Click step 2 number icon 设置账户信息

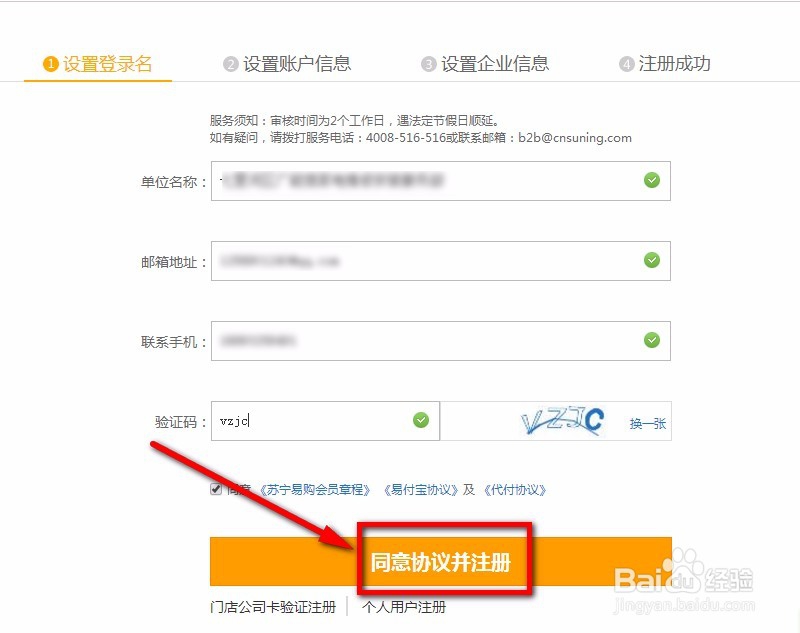231,64
